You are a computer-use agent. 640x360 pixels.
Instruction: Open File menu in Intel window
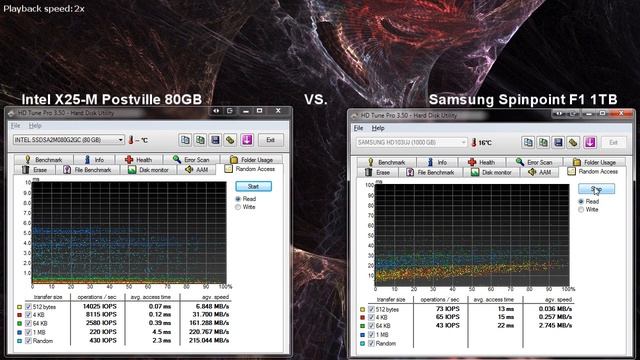tap(16, 125)
